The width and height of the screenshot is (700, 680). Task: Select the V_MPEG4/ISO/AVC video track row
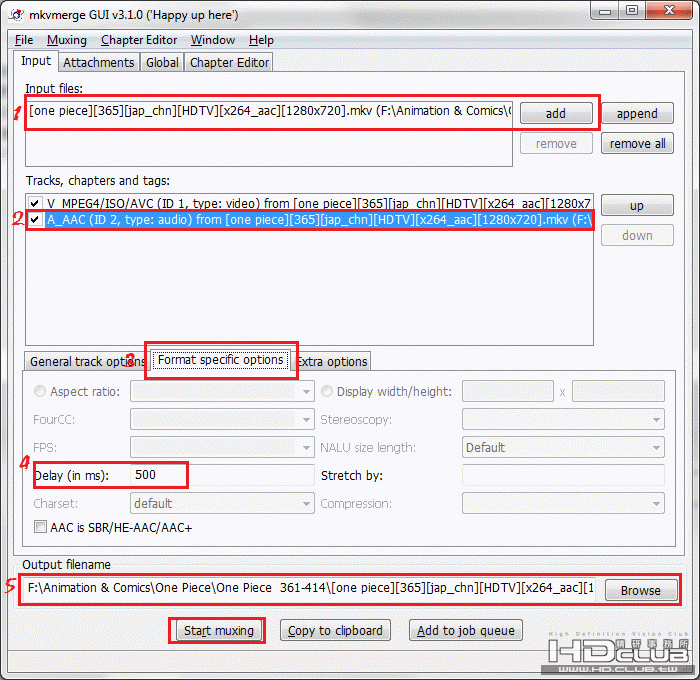tap(309, 204)
